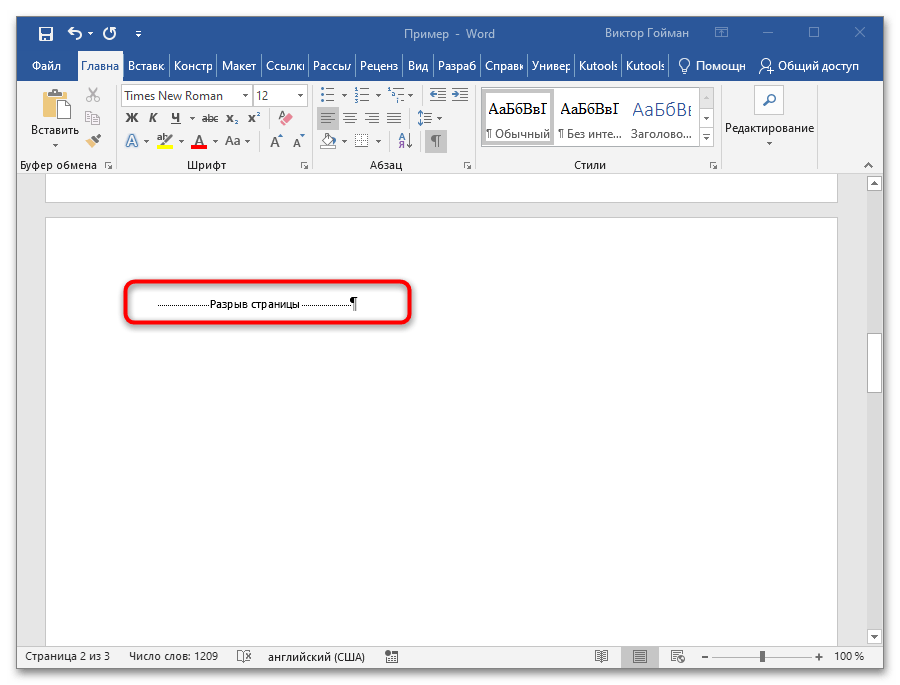900x685 pixels.
Task: Toggle italic К formatting
Action: pos(153,118)
